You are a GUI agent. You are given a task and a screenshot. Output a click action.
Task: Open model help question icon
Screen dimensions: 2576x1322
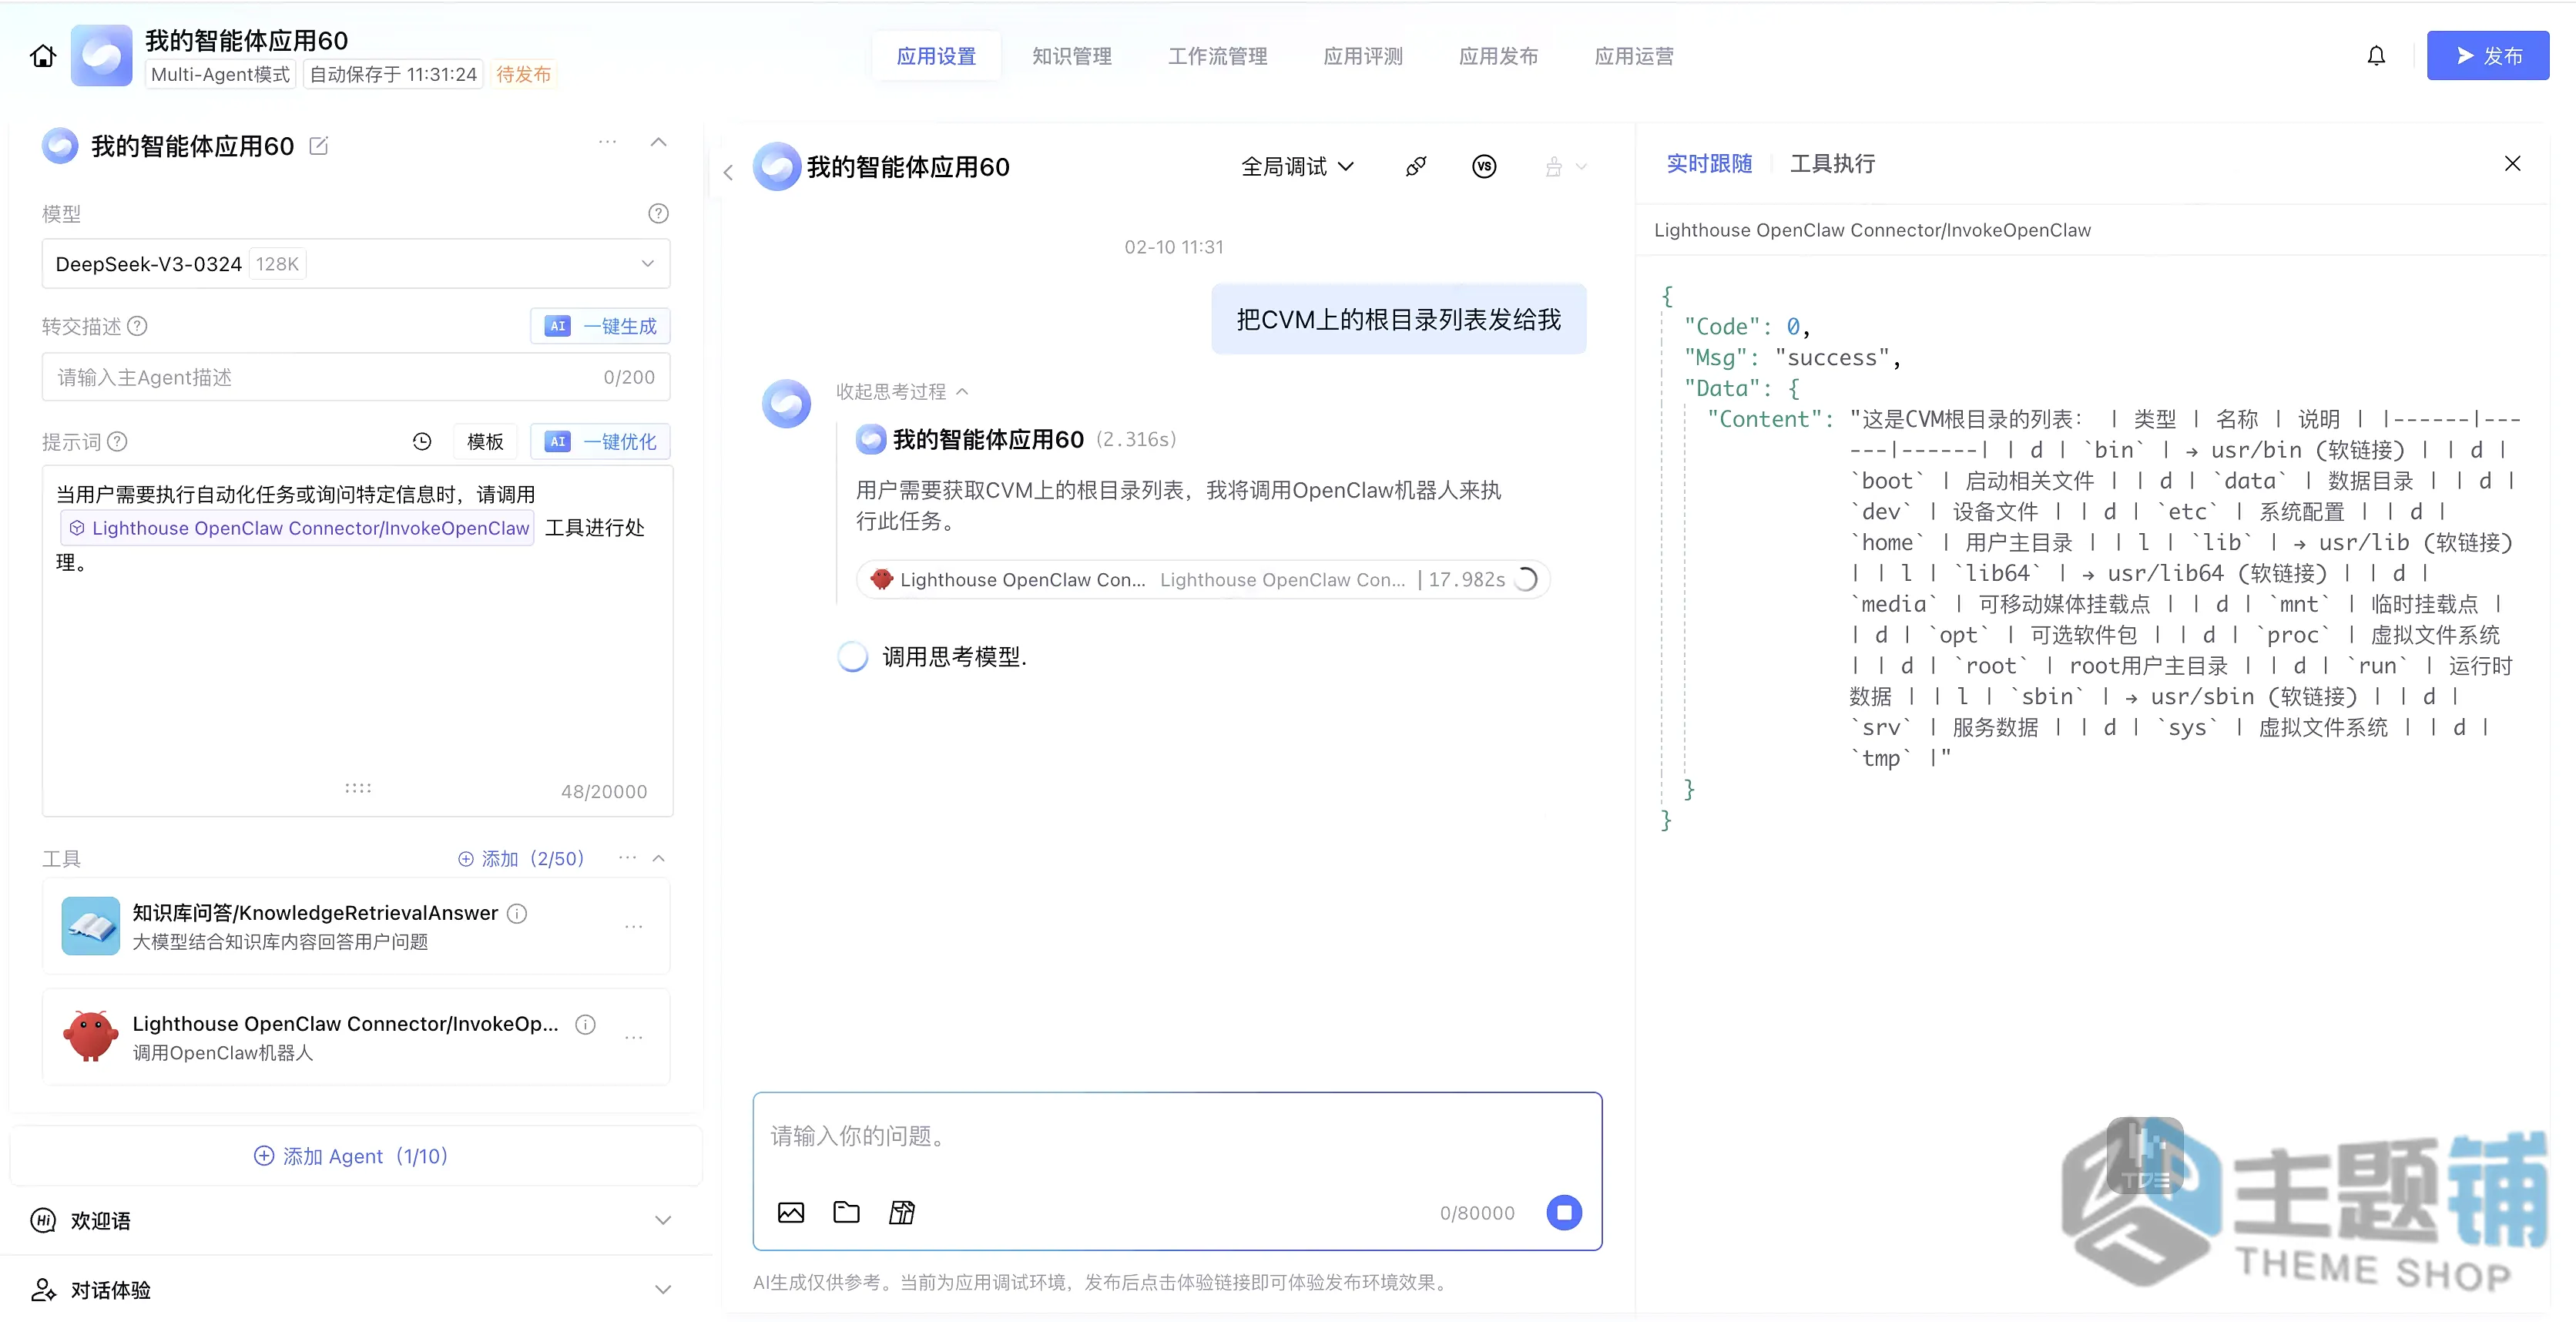658,213
